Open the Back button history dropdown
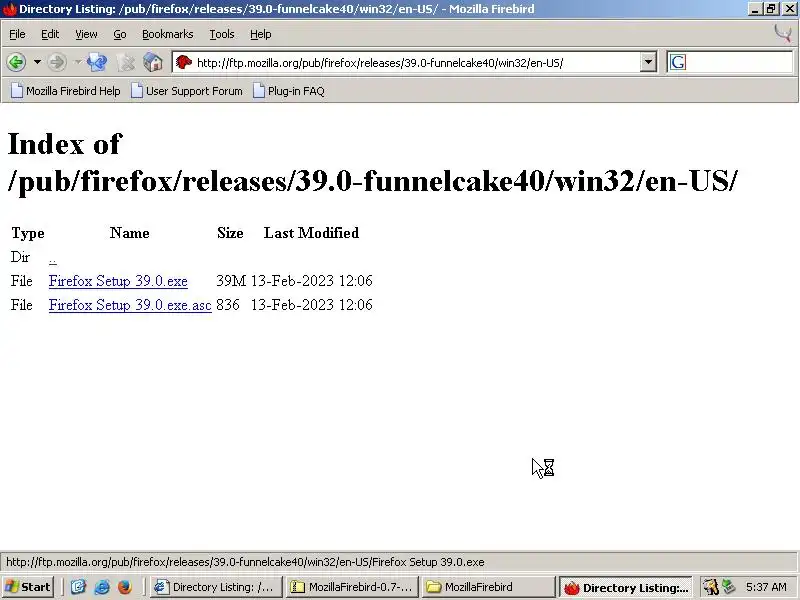Viewport: 800px width, 600px height. [x=37, y=63]
